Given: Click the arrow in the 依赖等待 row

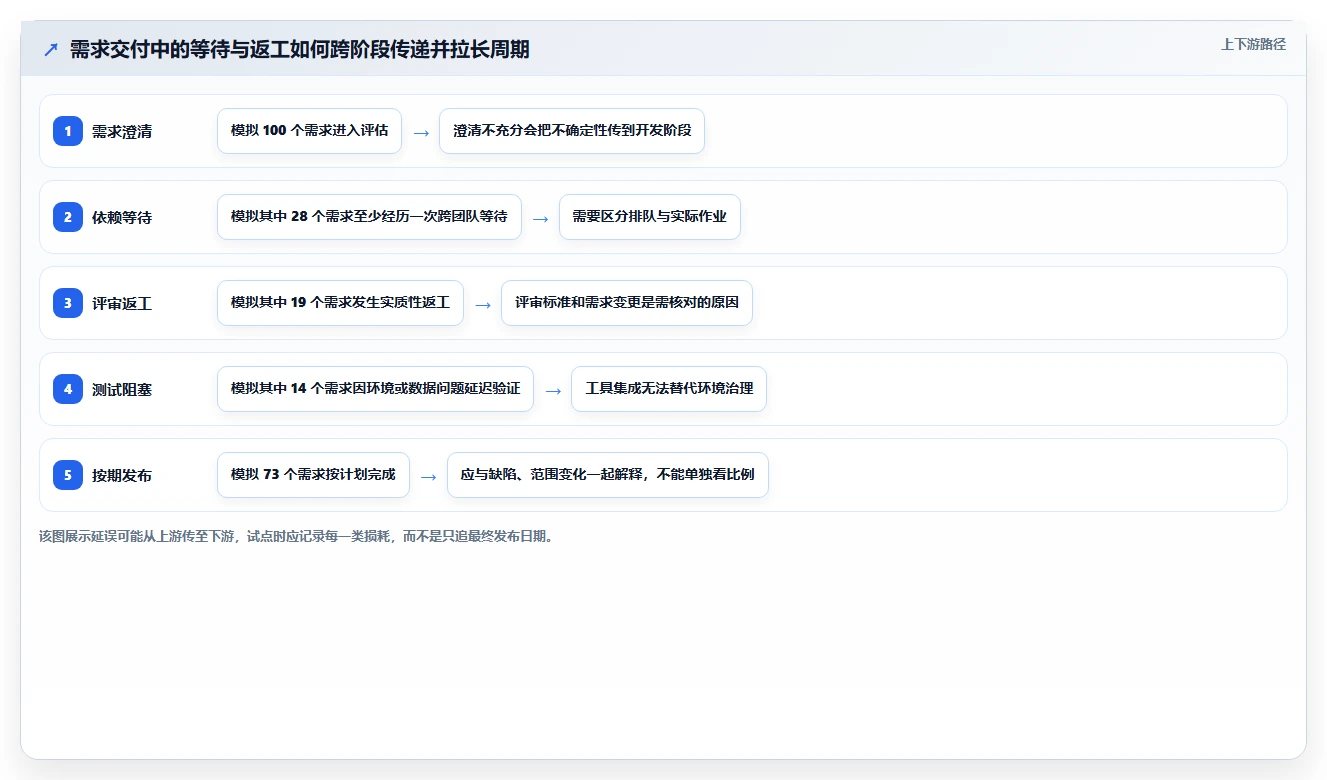Looking at the screenshot, I should [540, 218].
